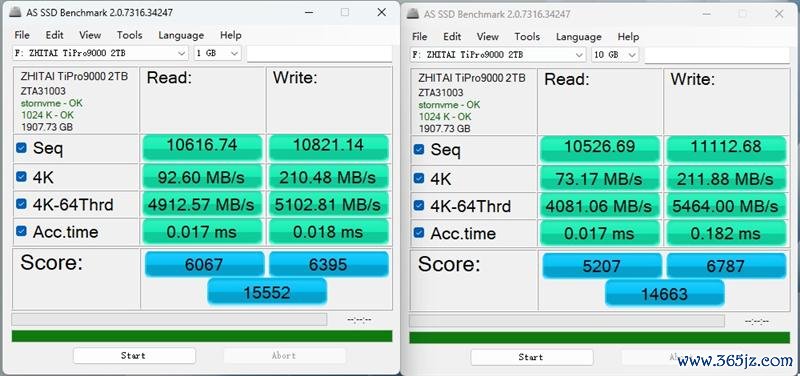Open the 1 GB test size dropdown

coord(217,53)
